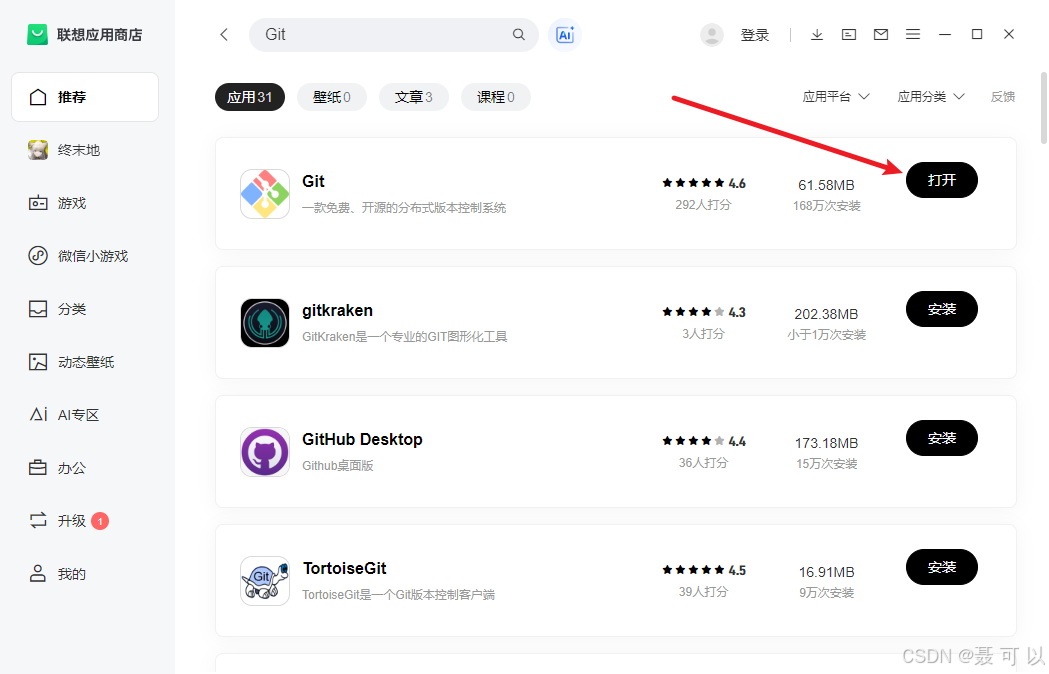Click 打开 button for Git
This screenshot has height=674, width=1049.
pos(942,180)
